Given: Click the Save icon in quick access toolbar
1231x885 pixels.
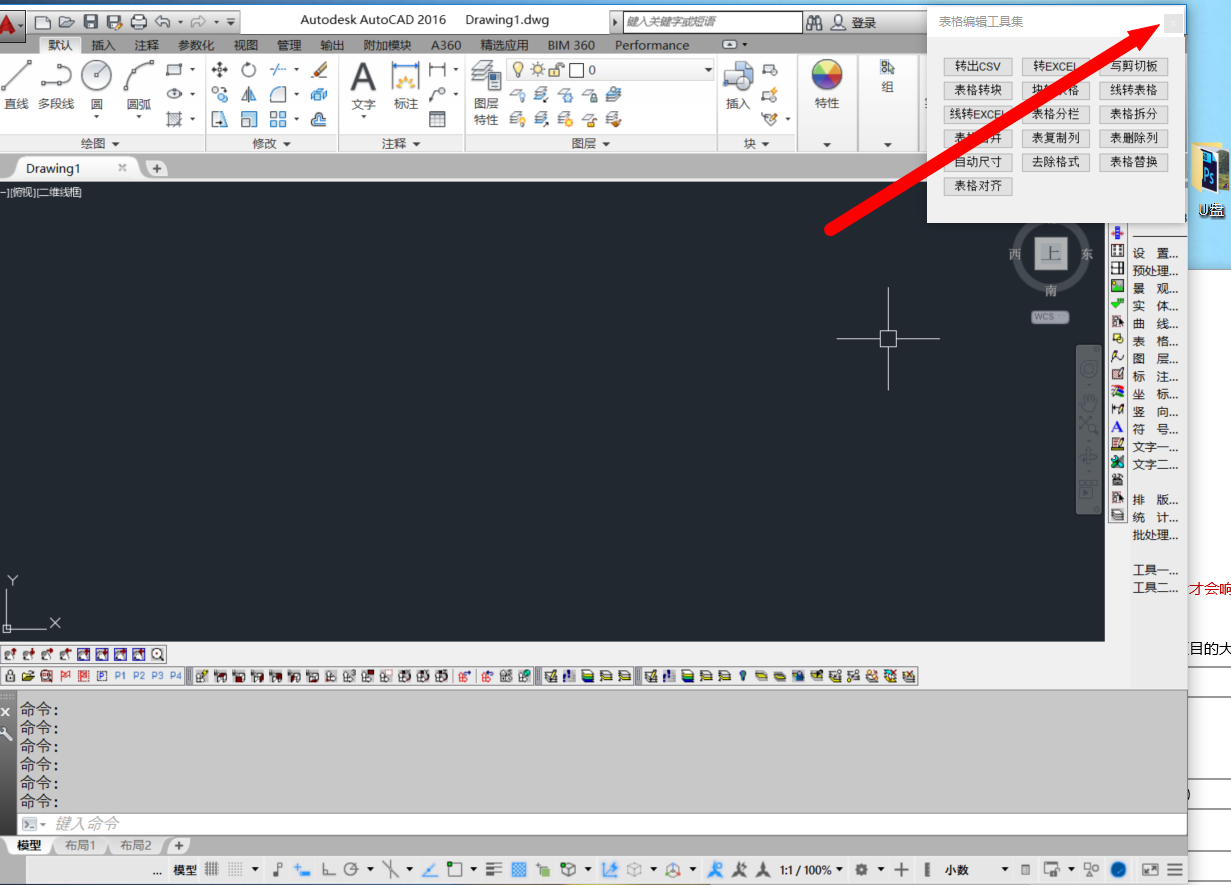Looking at the screenshot, I should point(91,21).
